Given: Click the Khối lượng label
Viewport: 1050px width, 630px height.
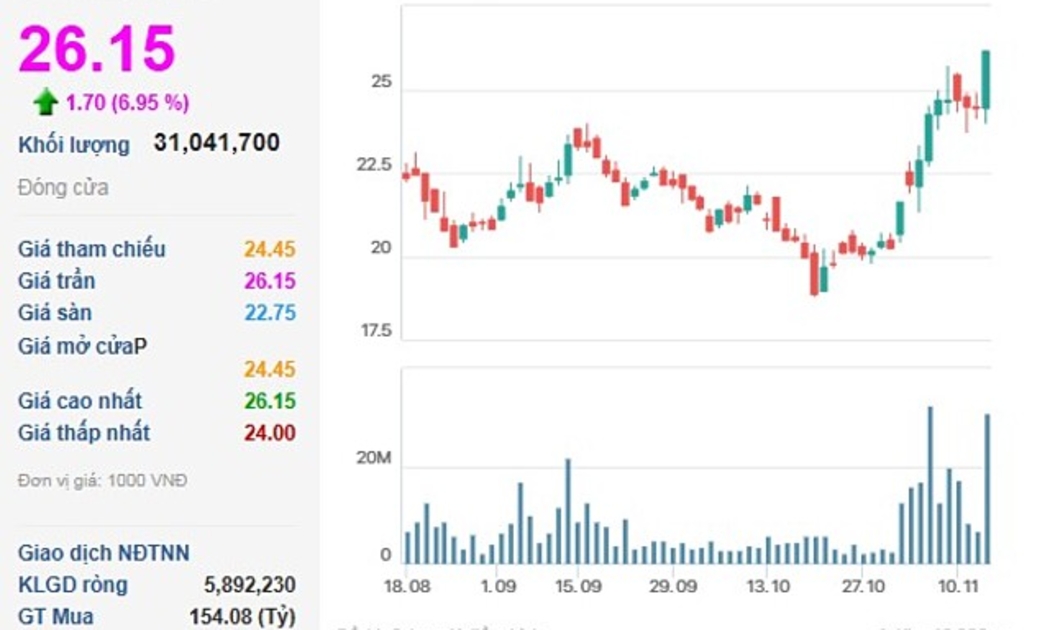Looking at the screenshot, I should pyautogui.click(x=74, y=145).
